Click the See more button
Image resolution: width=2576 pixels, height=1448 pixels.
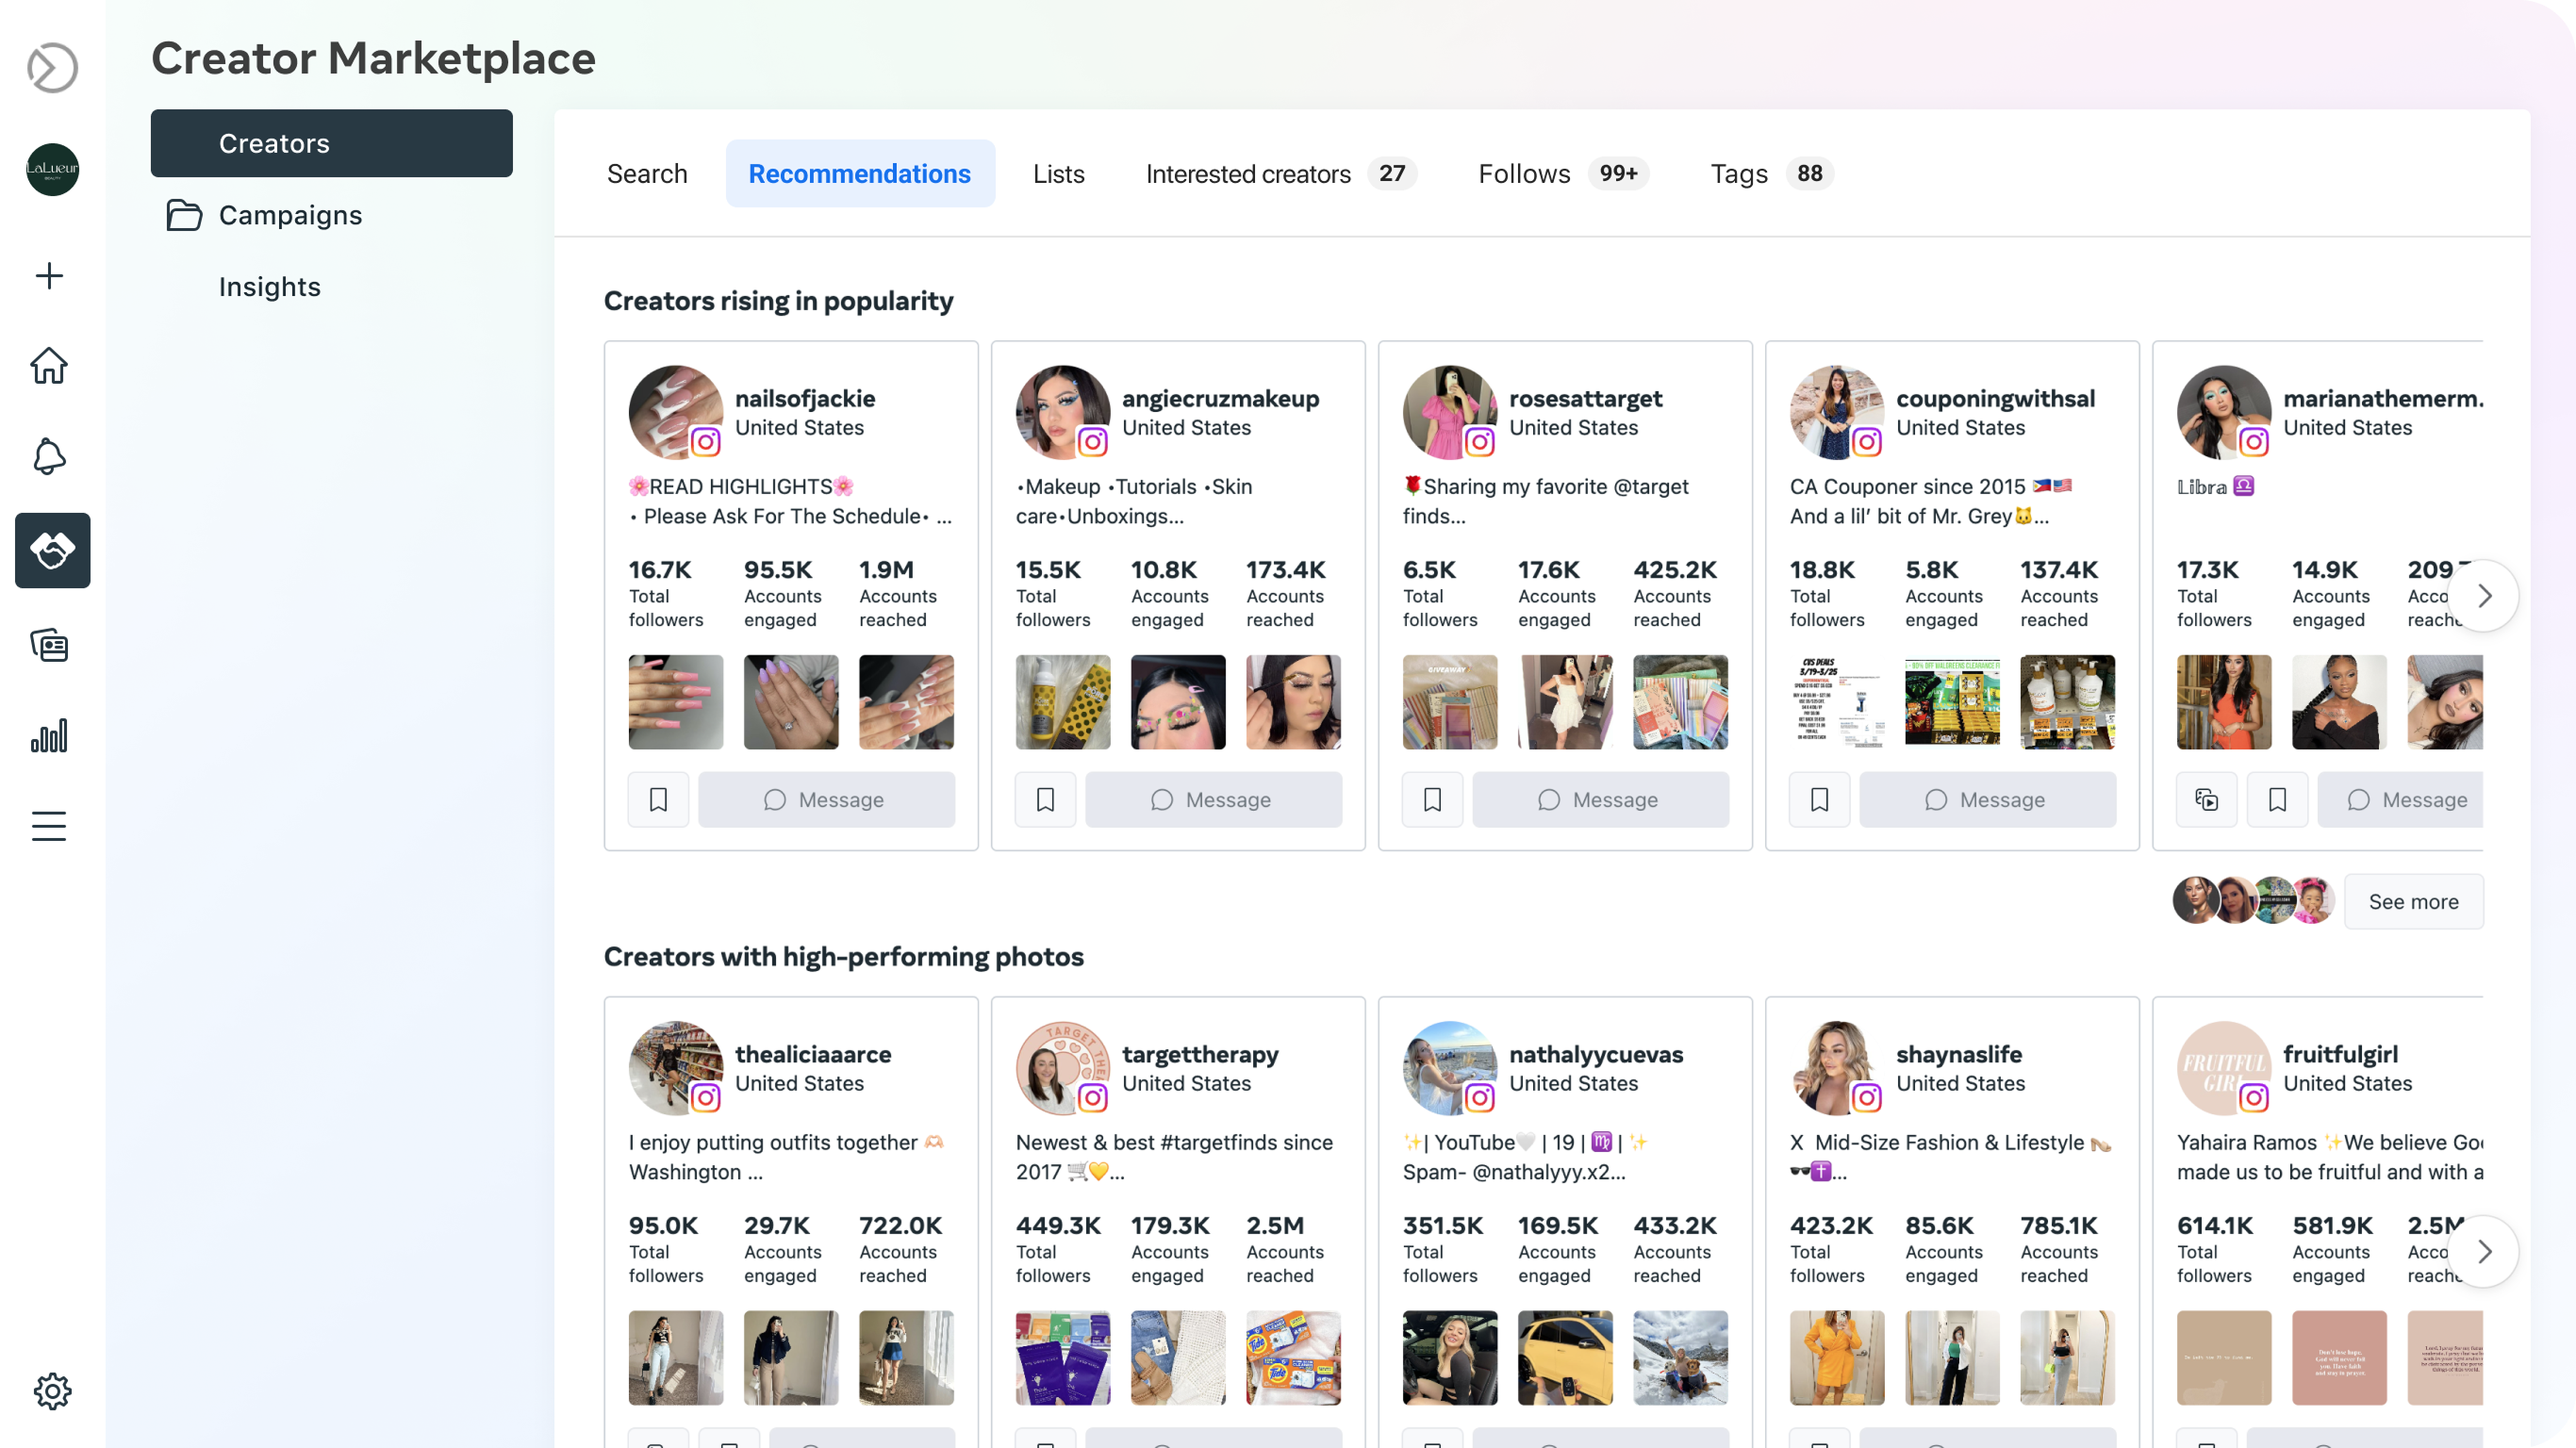(x=2413, y=900)
